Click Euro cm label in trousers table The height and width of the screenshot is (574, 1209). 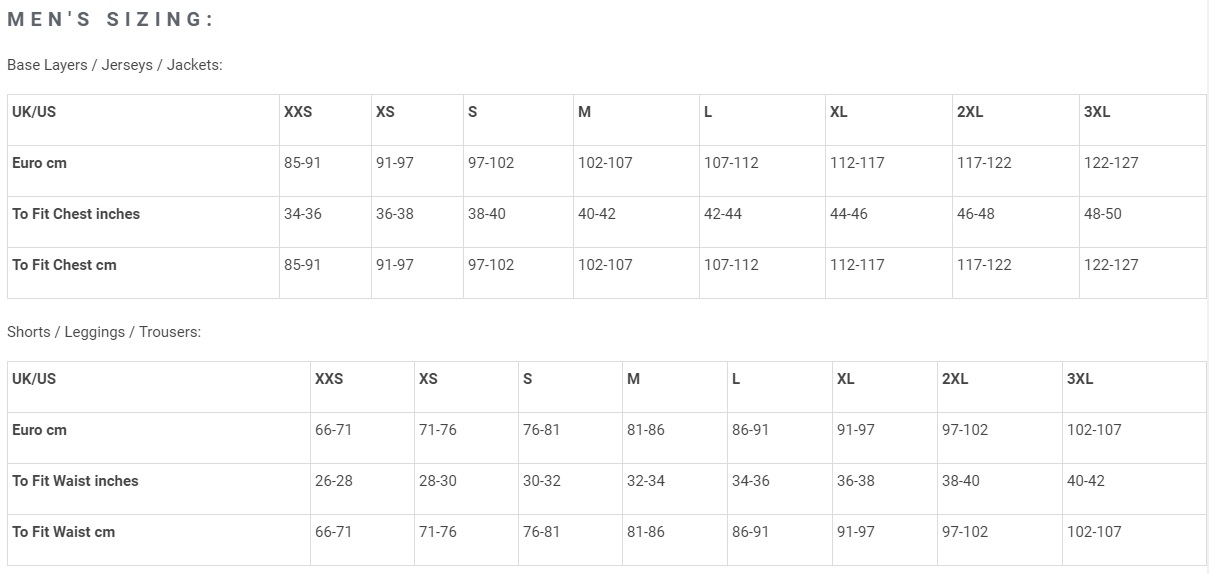(x=39, y=430)
